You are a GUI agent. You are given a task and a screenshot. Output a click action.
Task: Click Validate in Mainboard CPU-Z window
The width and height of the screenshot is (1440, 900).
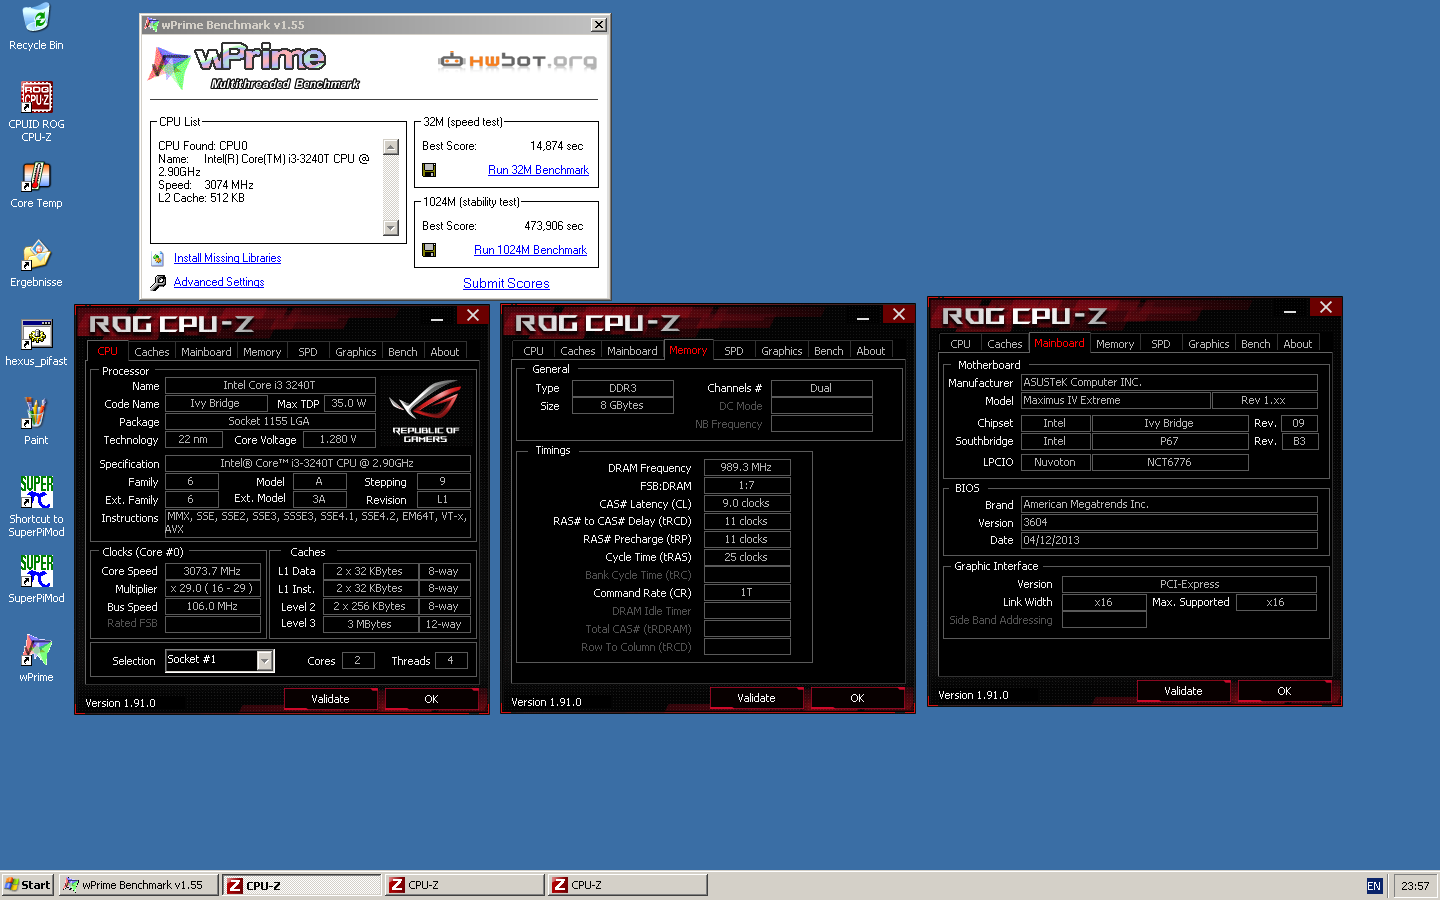click(x=1183, y=691)
